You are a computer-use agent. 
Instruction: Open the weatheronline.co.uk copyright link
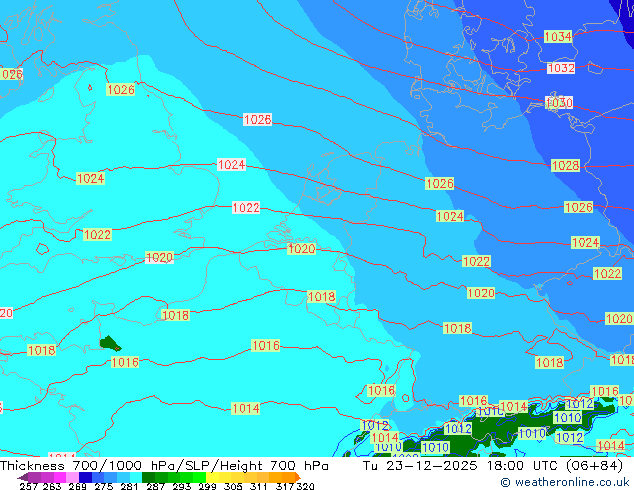click(564, 482)
